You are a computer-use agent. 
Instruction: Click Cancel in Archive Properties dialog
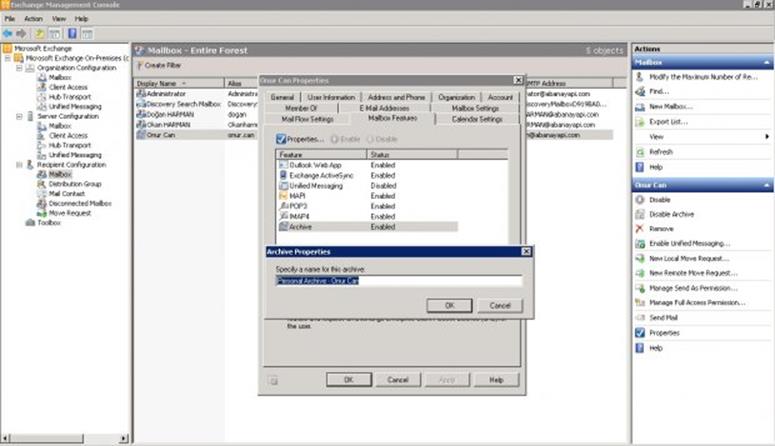click(500, 306)
